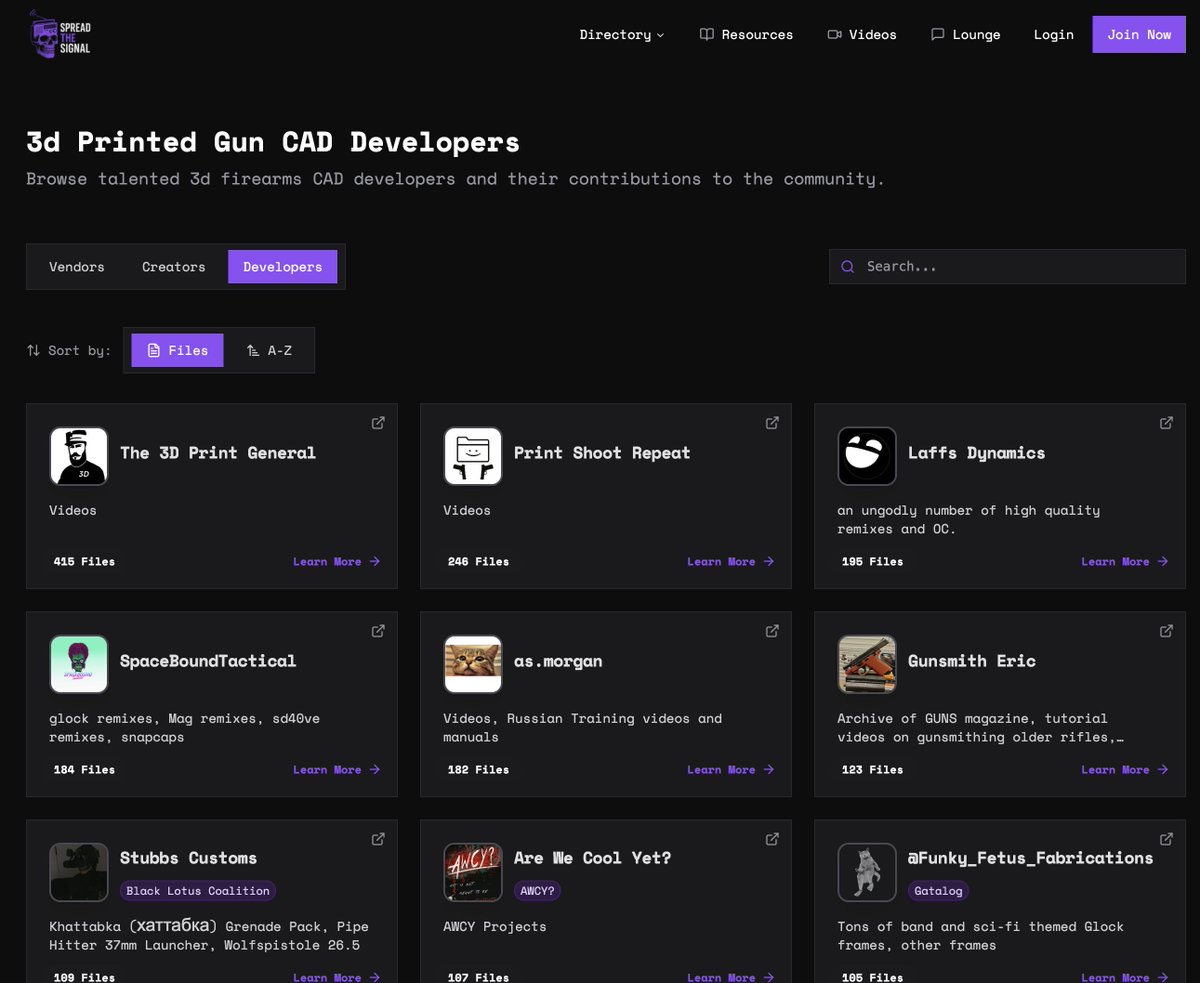Click the SpaceBoundTactical avatar thumbnail

click(x=79, y=663)
